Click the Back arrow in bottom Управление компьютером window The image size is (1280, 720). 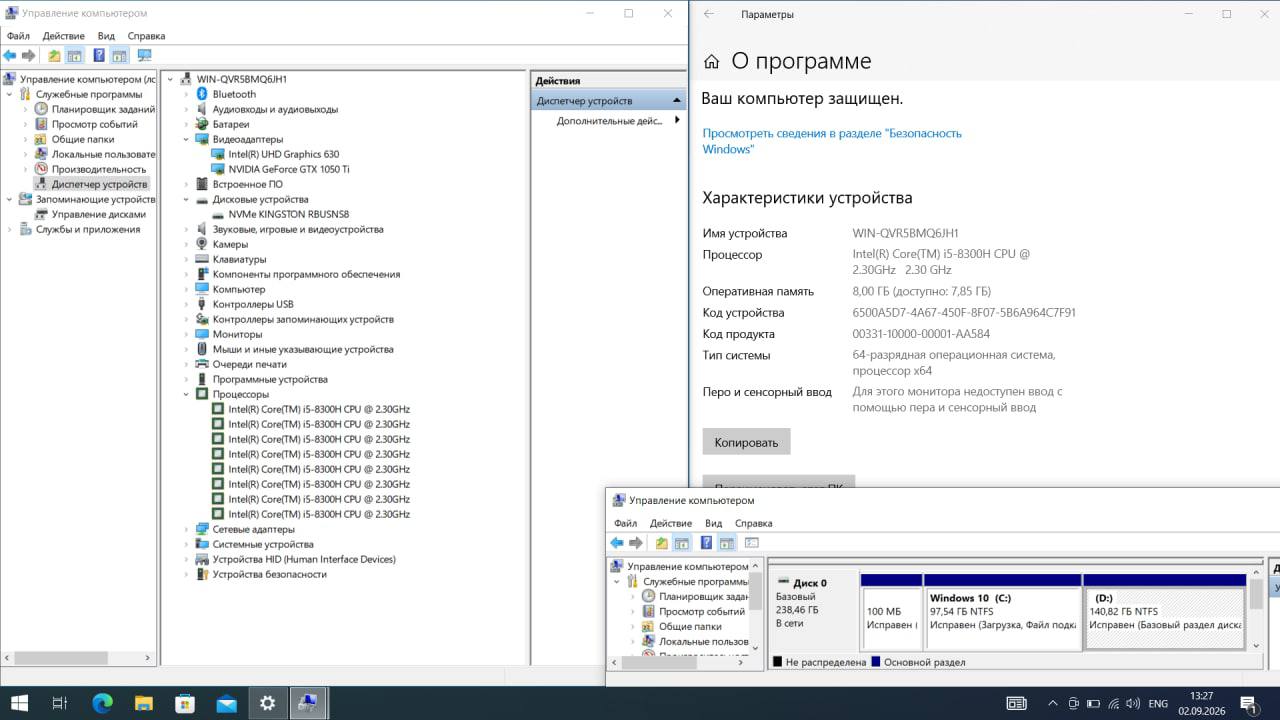point(617,543)
